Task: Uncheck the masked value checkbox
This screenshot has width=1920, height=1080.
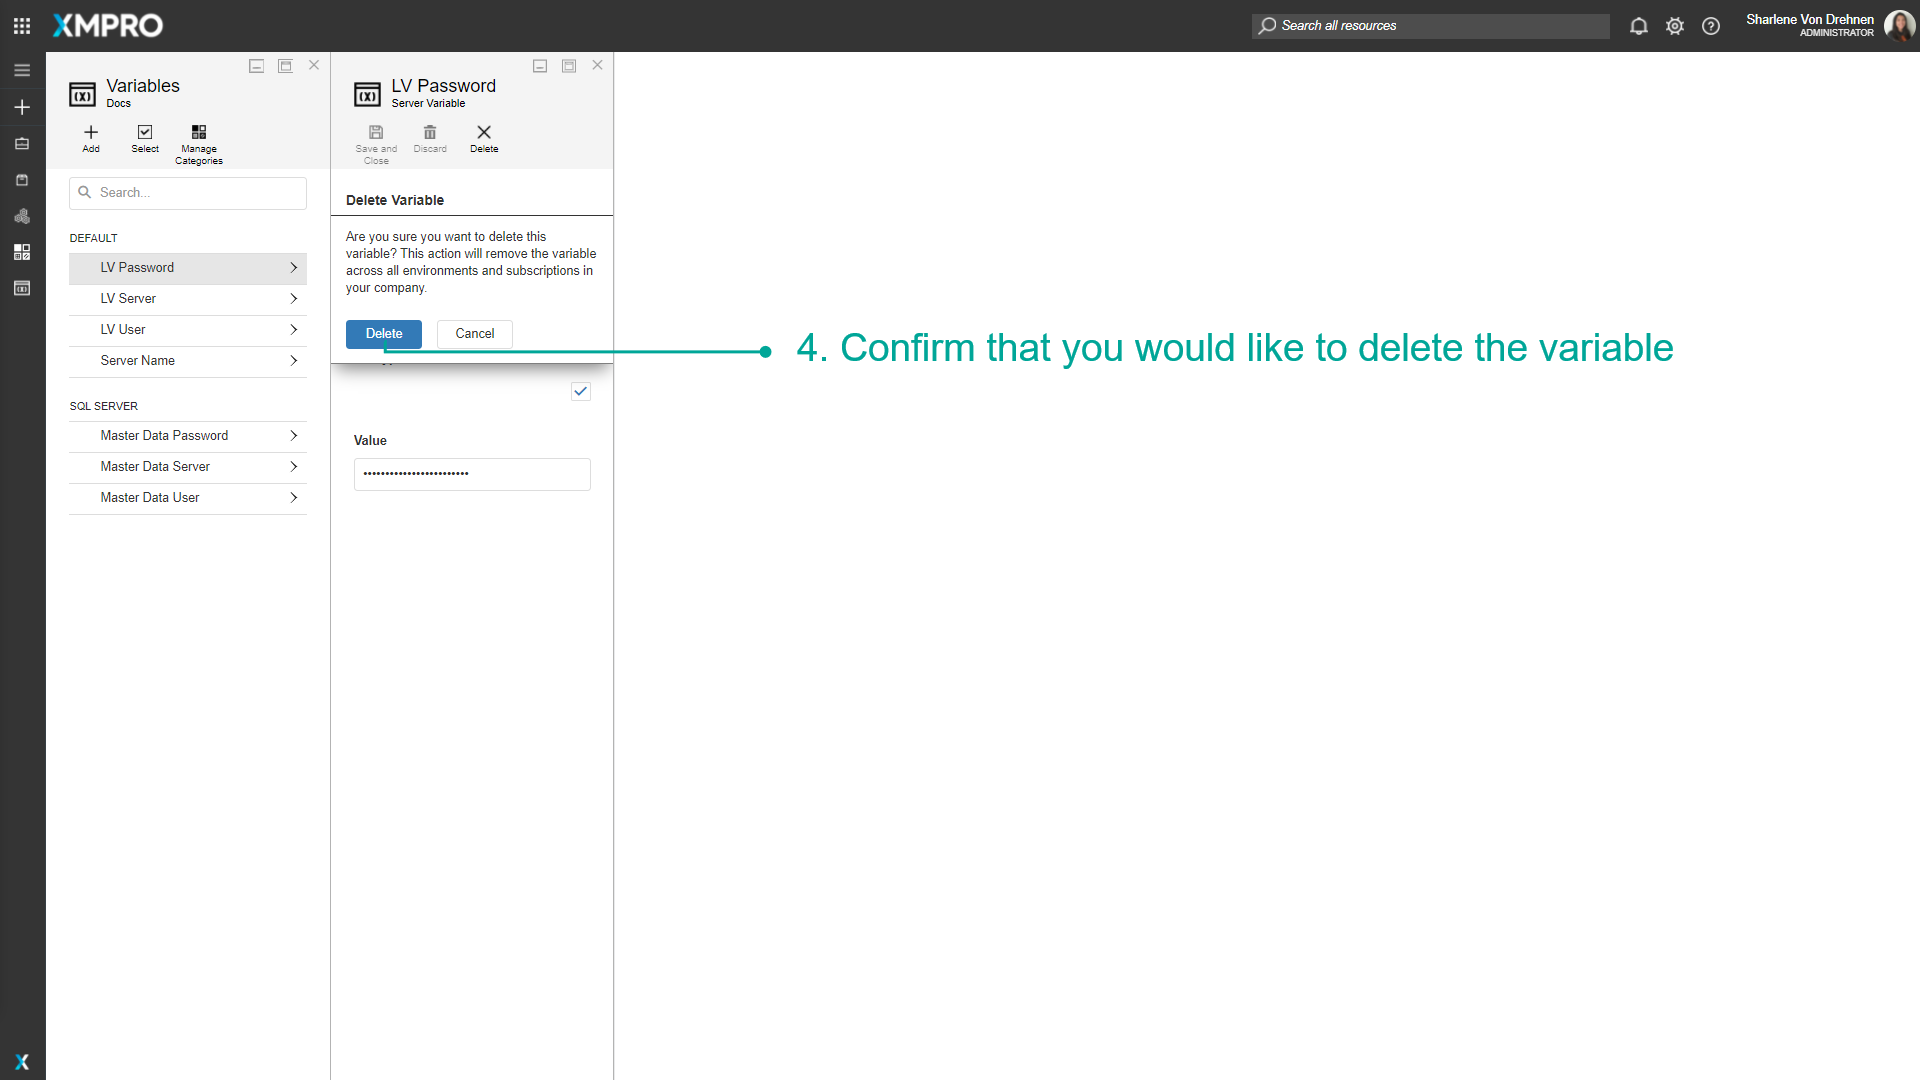Action: (580, 391)
